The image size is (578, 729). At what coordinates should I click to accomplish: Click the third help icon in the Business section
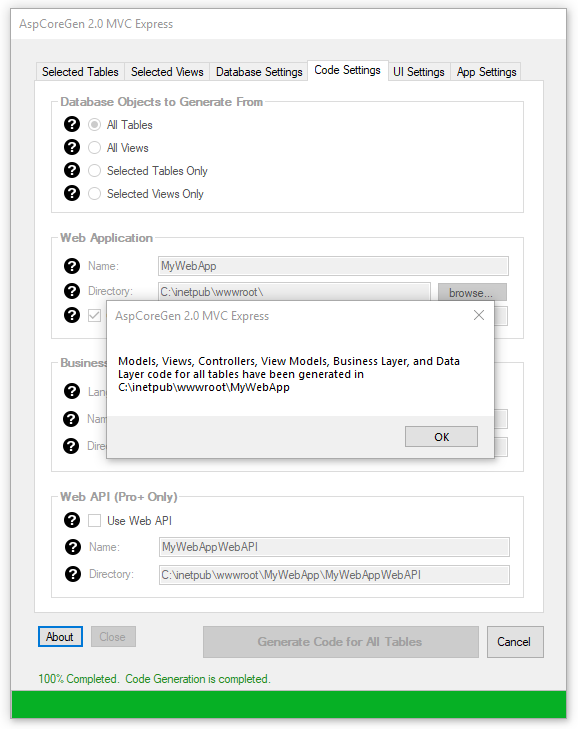pyautogui.click(x=71, y=446)
